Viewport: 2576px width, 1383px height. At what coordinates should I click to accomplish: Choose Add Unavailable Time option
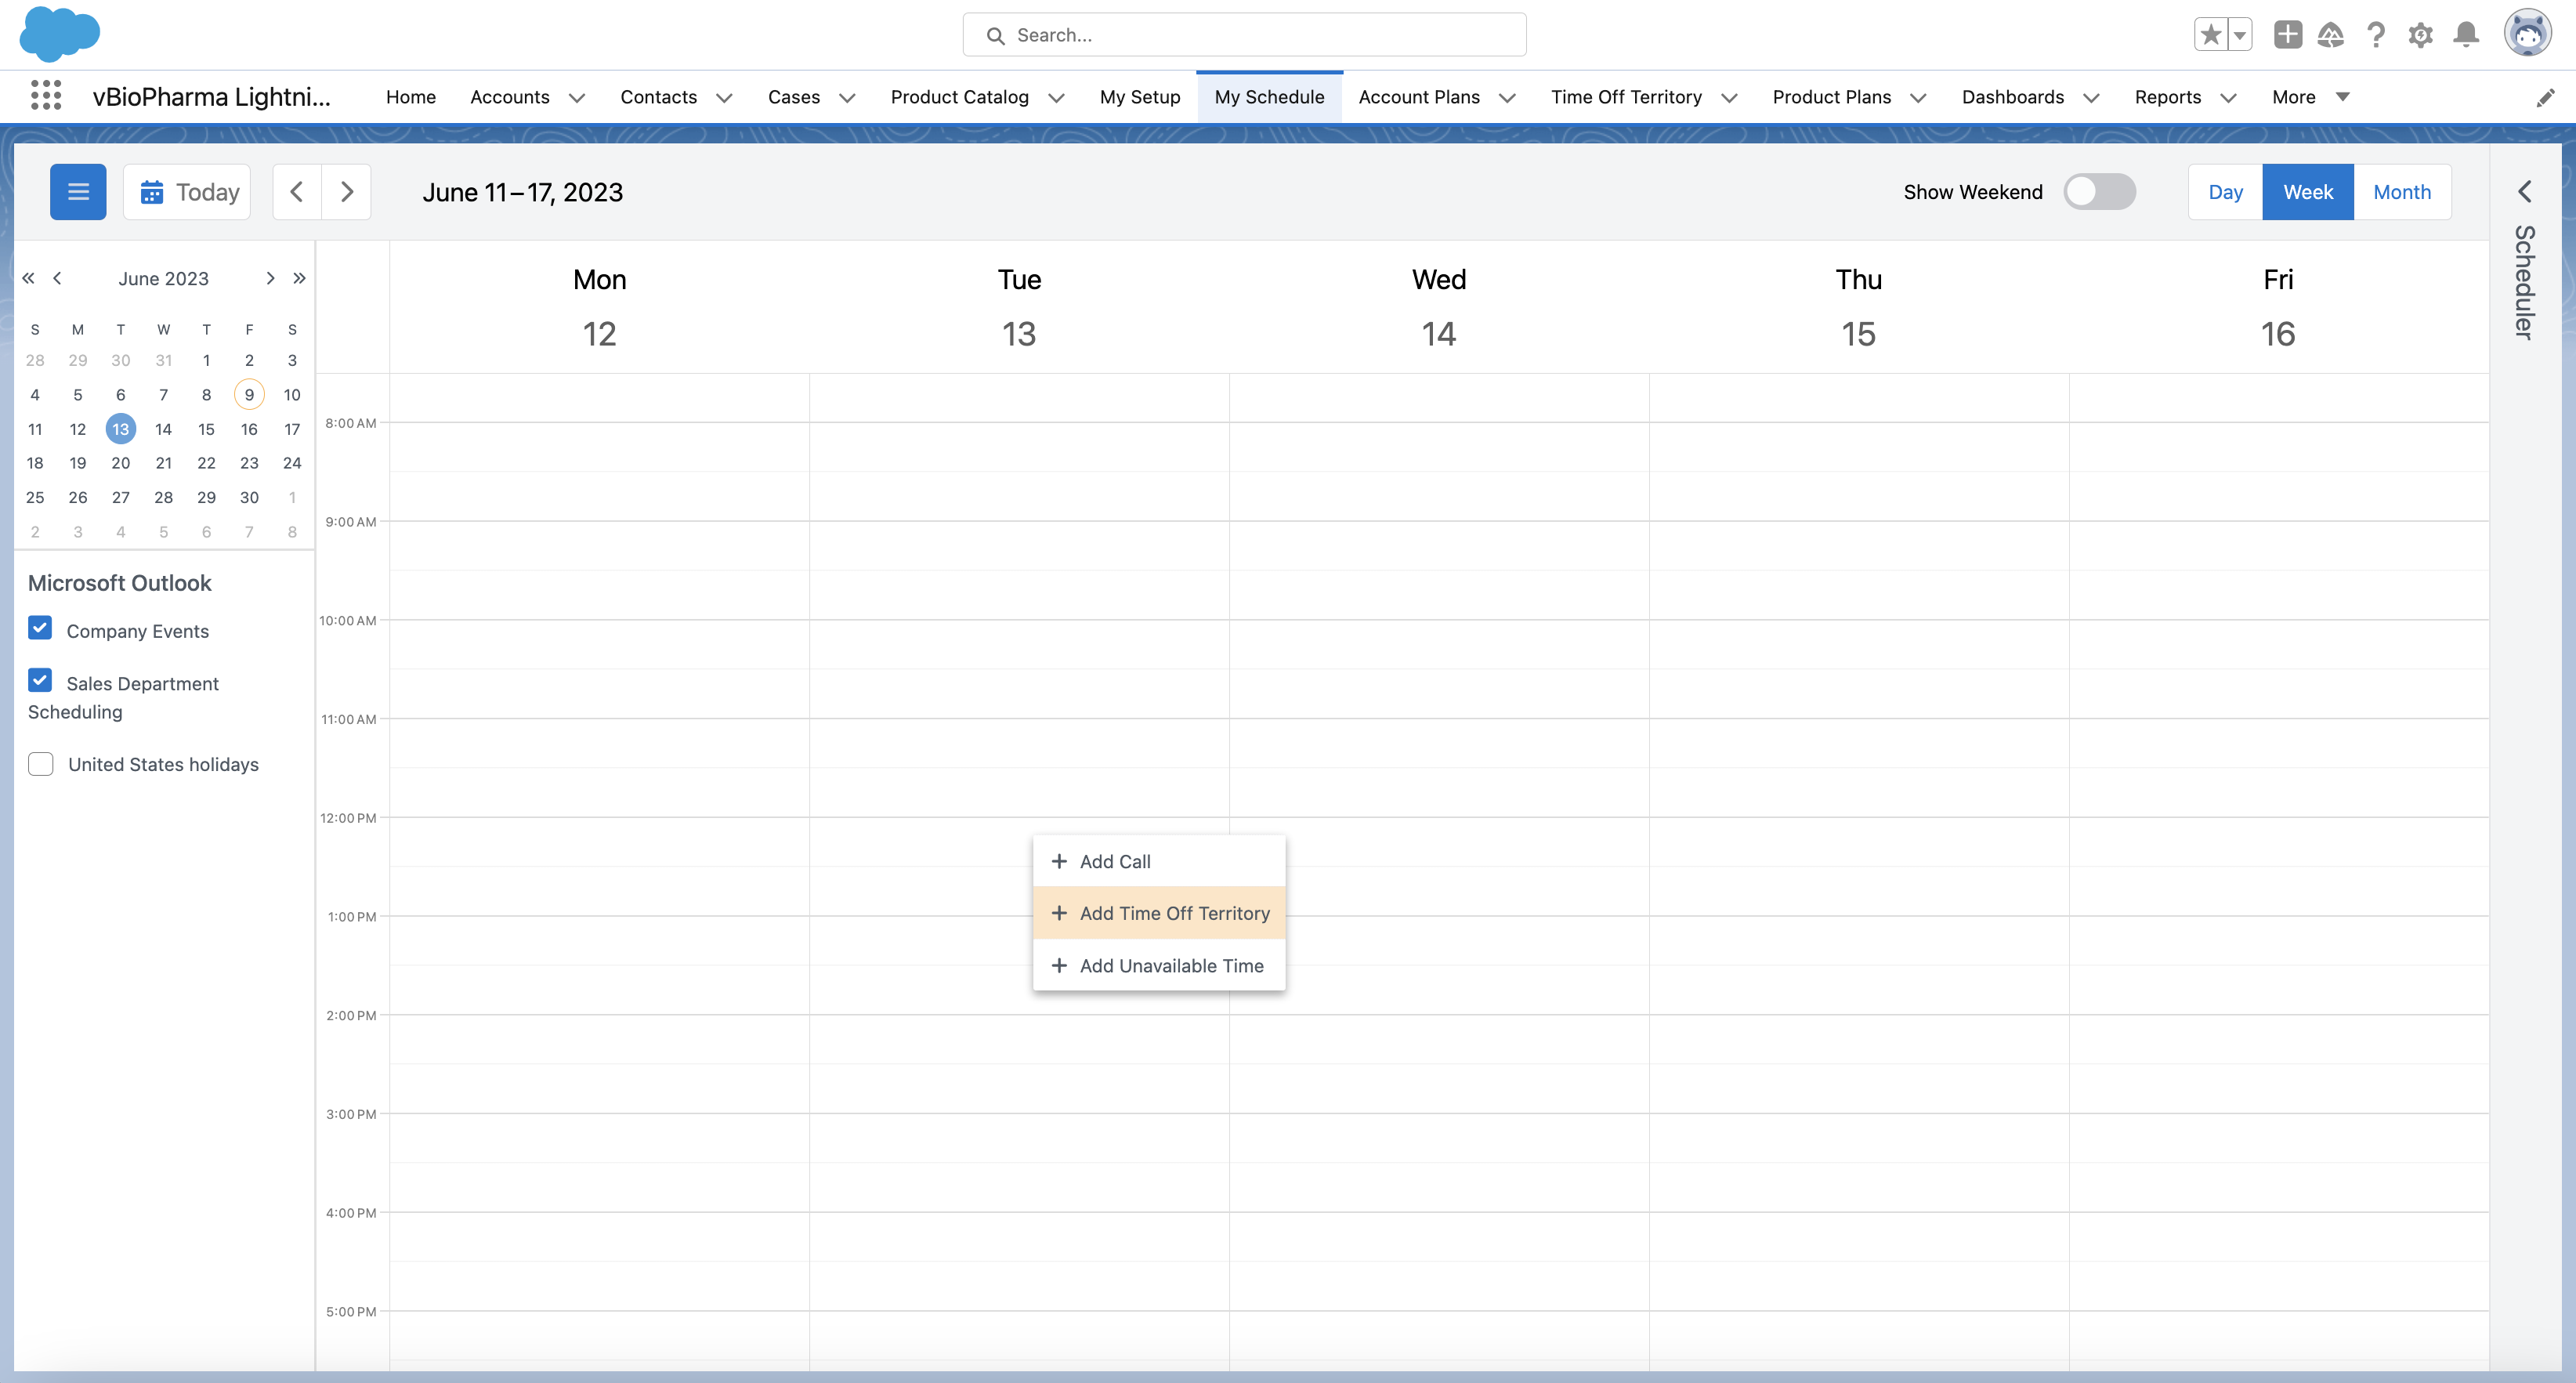click(x=1159, y=965)
